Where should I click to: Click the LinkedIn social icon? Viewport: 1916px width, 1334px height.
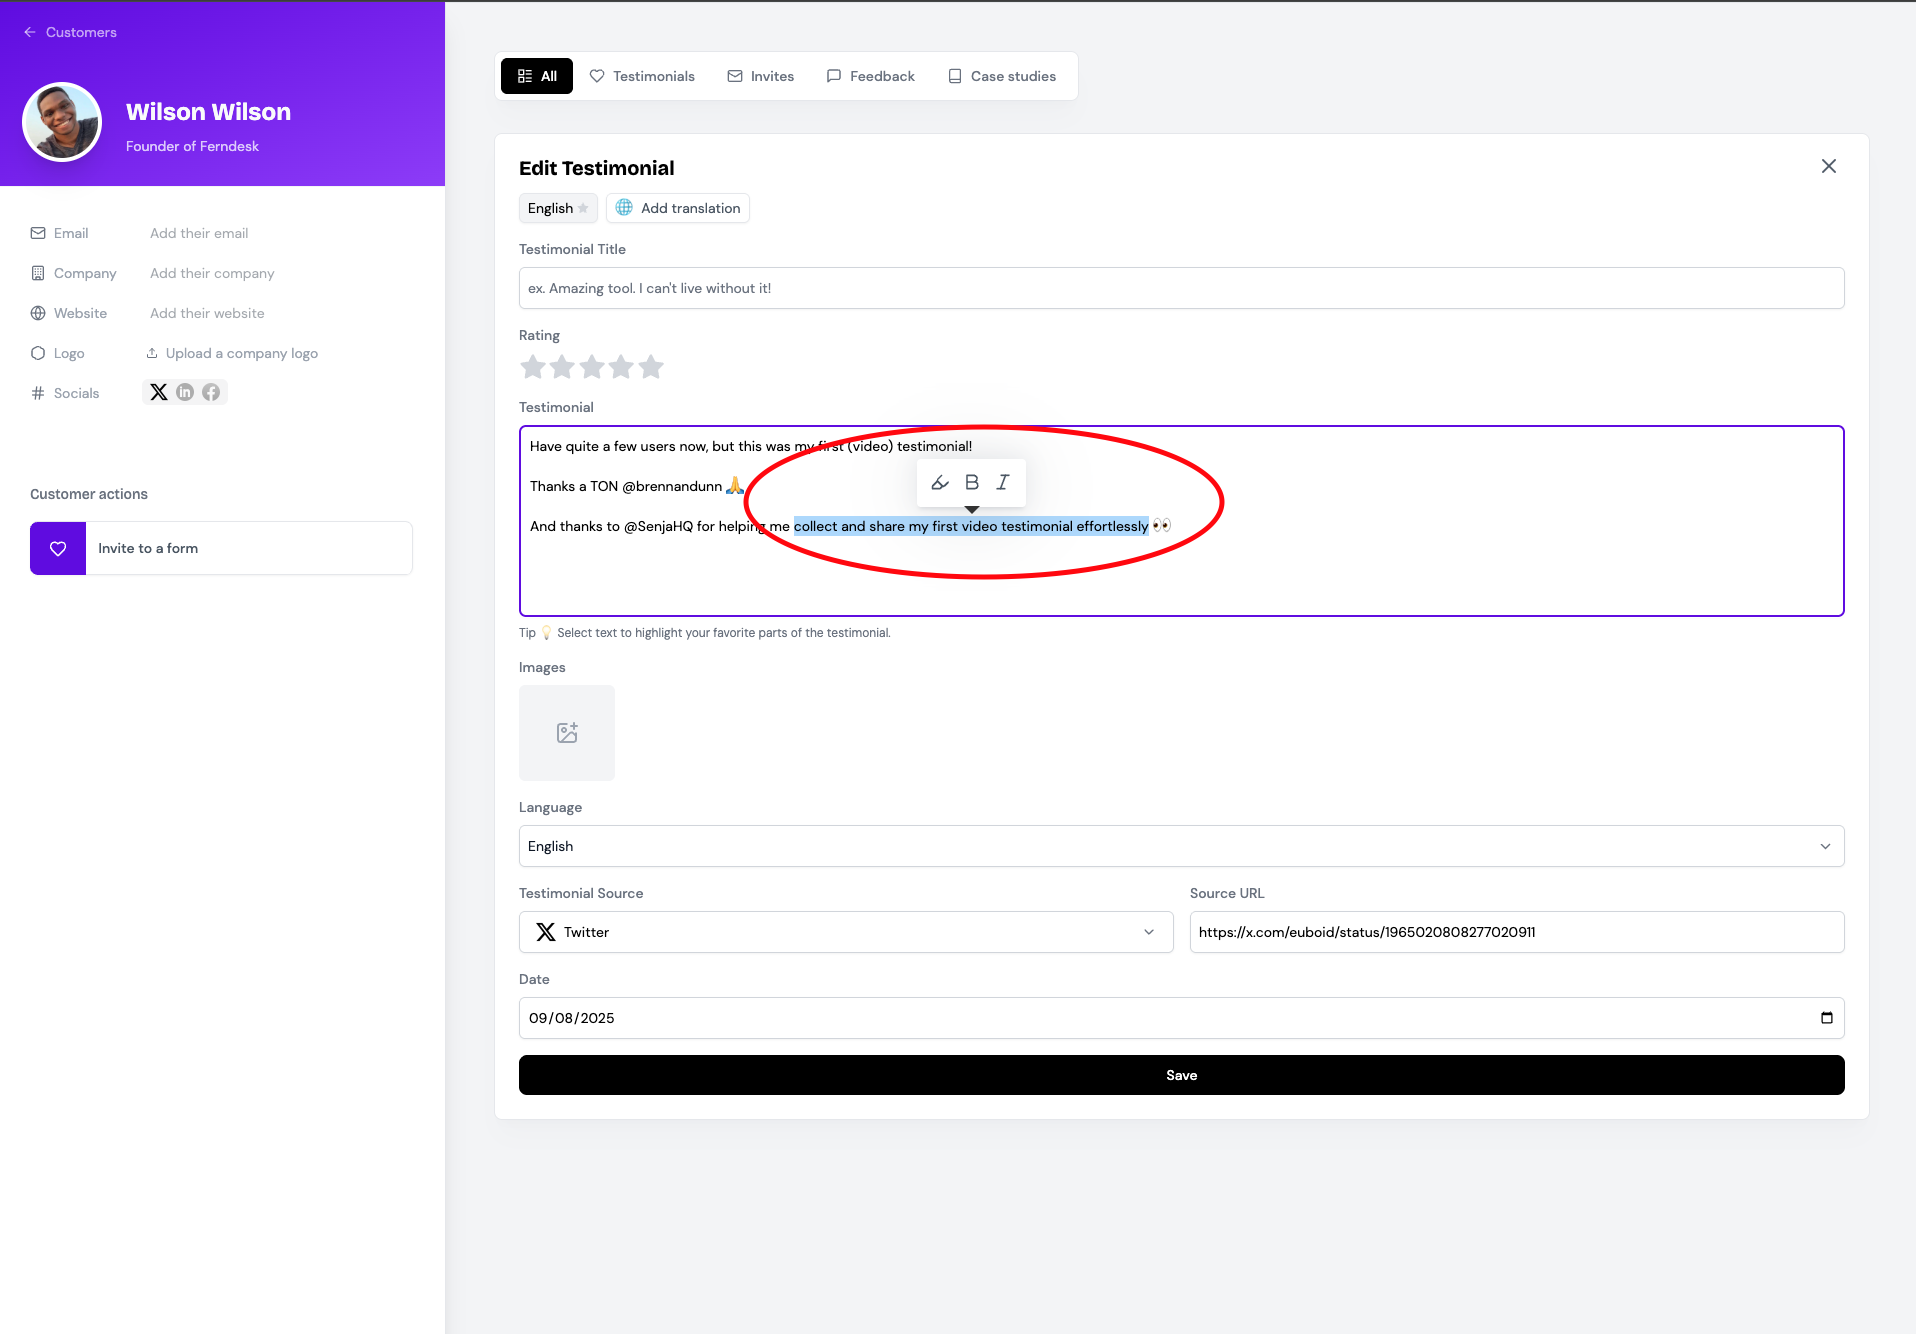(185, 392)
